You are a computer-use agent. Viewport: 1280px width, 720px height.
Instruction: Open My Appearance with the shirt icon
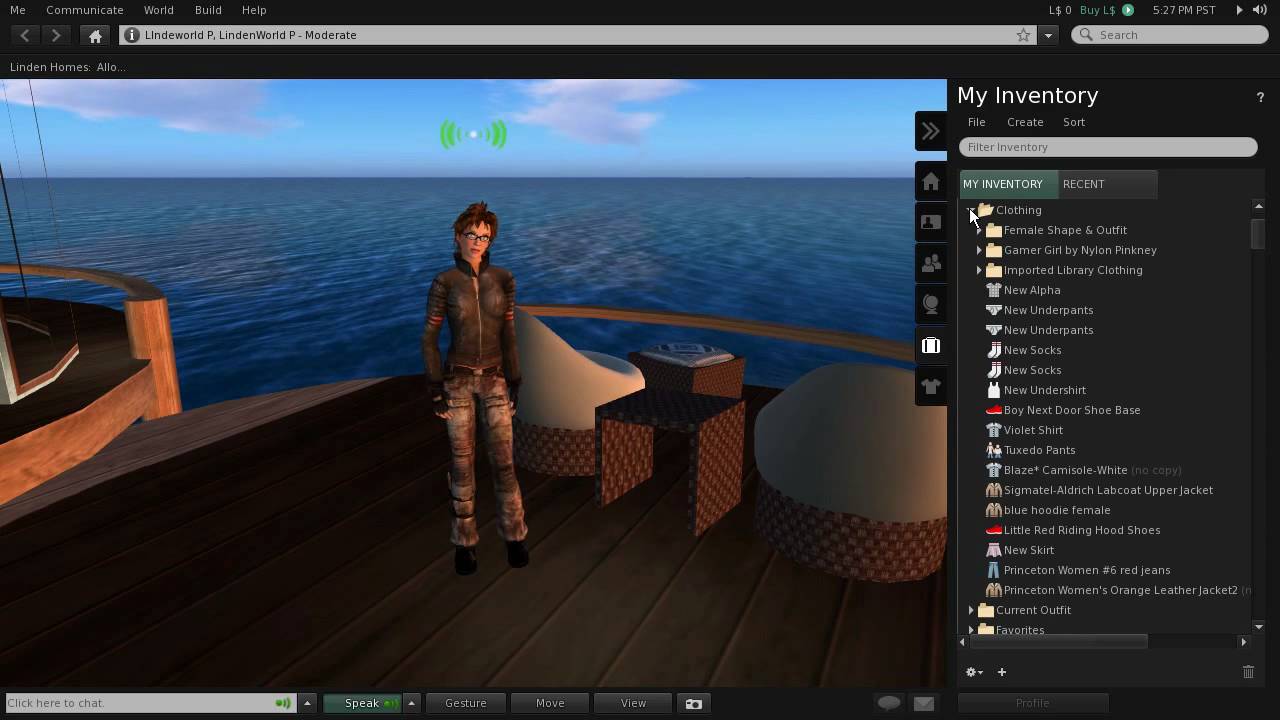point(930,386)
